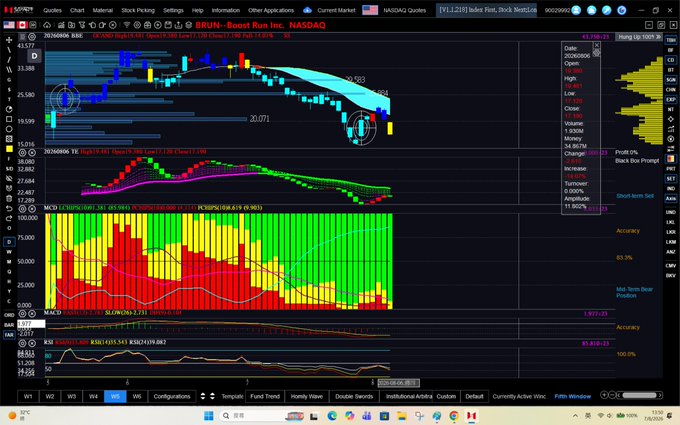Click the stacked layers icon in toolbar
This screenshot has width=680, height=425.
pyautogui.click(x=189, y=25)
